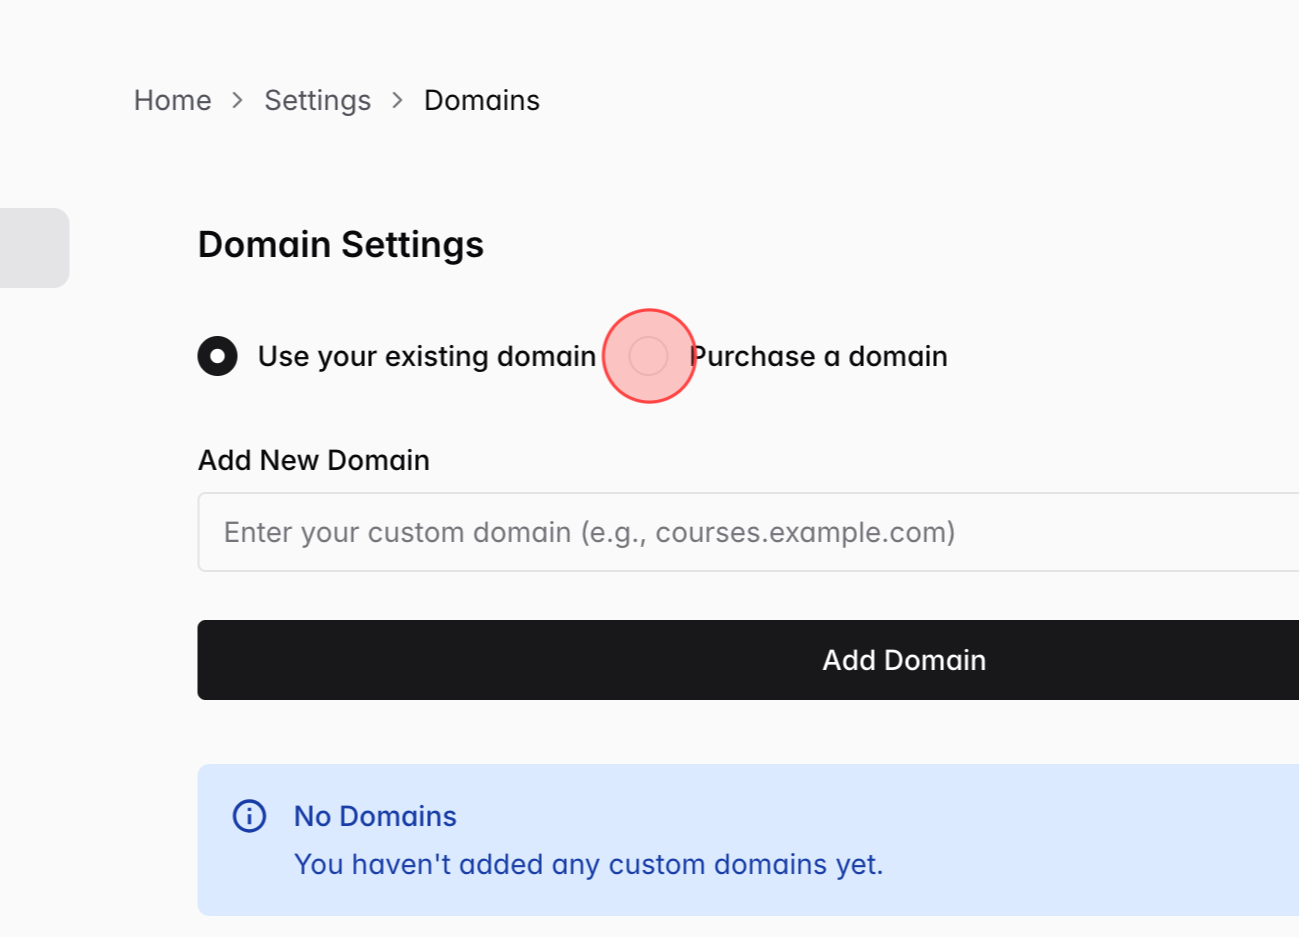Click the circled info symbol in the notice banner
Image resolution: width=1299 pixels, height=937 pixels.
pos(248,816)
